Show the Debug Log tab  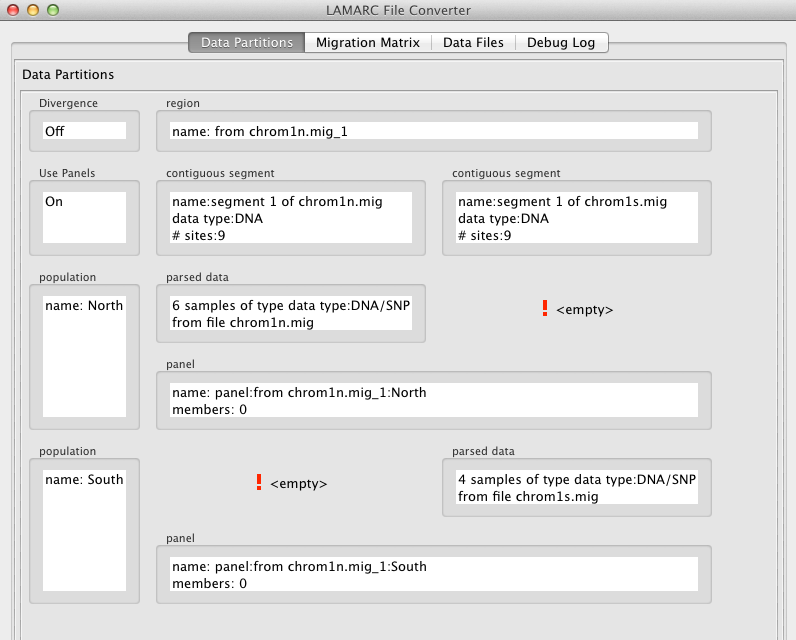point(561,43)
